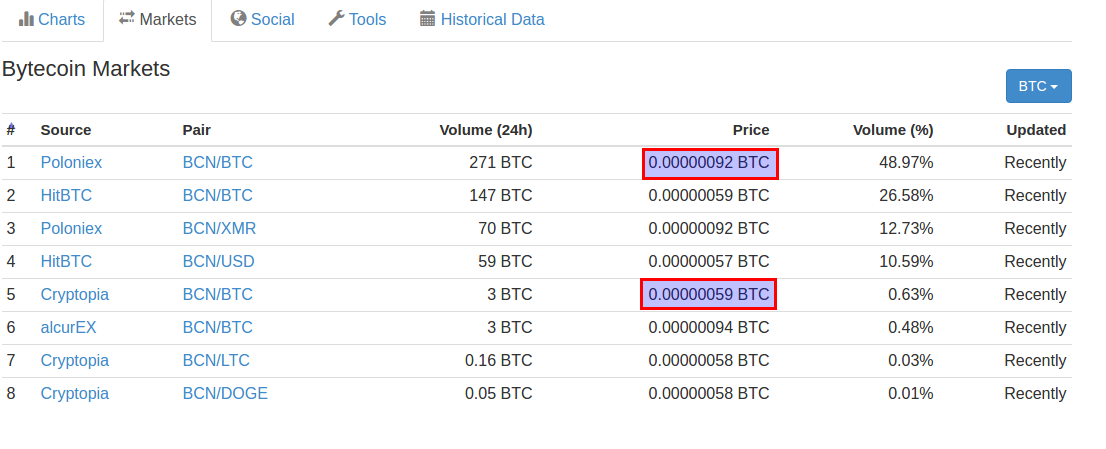
Task: Select the highlighted 0.00000092 BTC price in row 1
Action: click(709, 162)
